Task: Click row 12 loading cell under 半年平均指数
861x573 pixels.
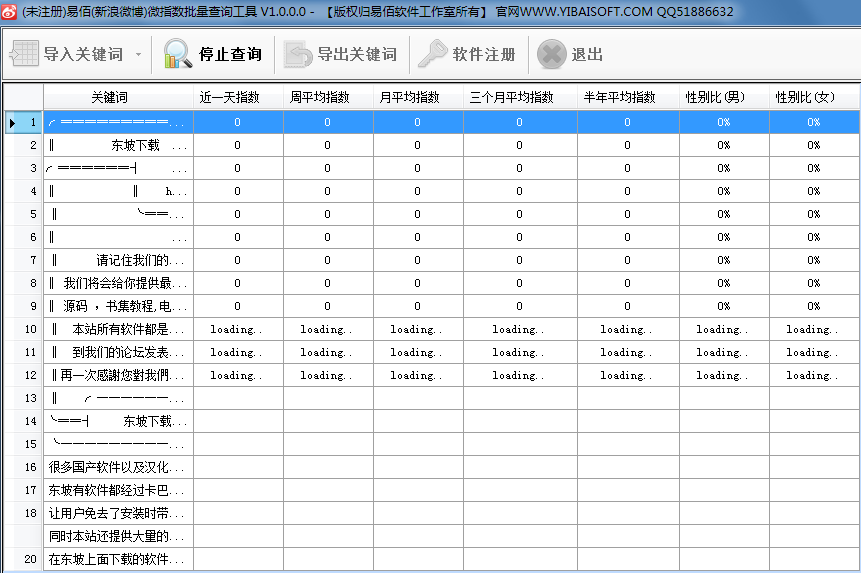Action: (x=629, y=375)
